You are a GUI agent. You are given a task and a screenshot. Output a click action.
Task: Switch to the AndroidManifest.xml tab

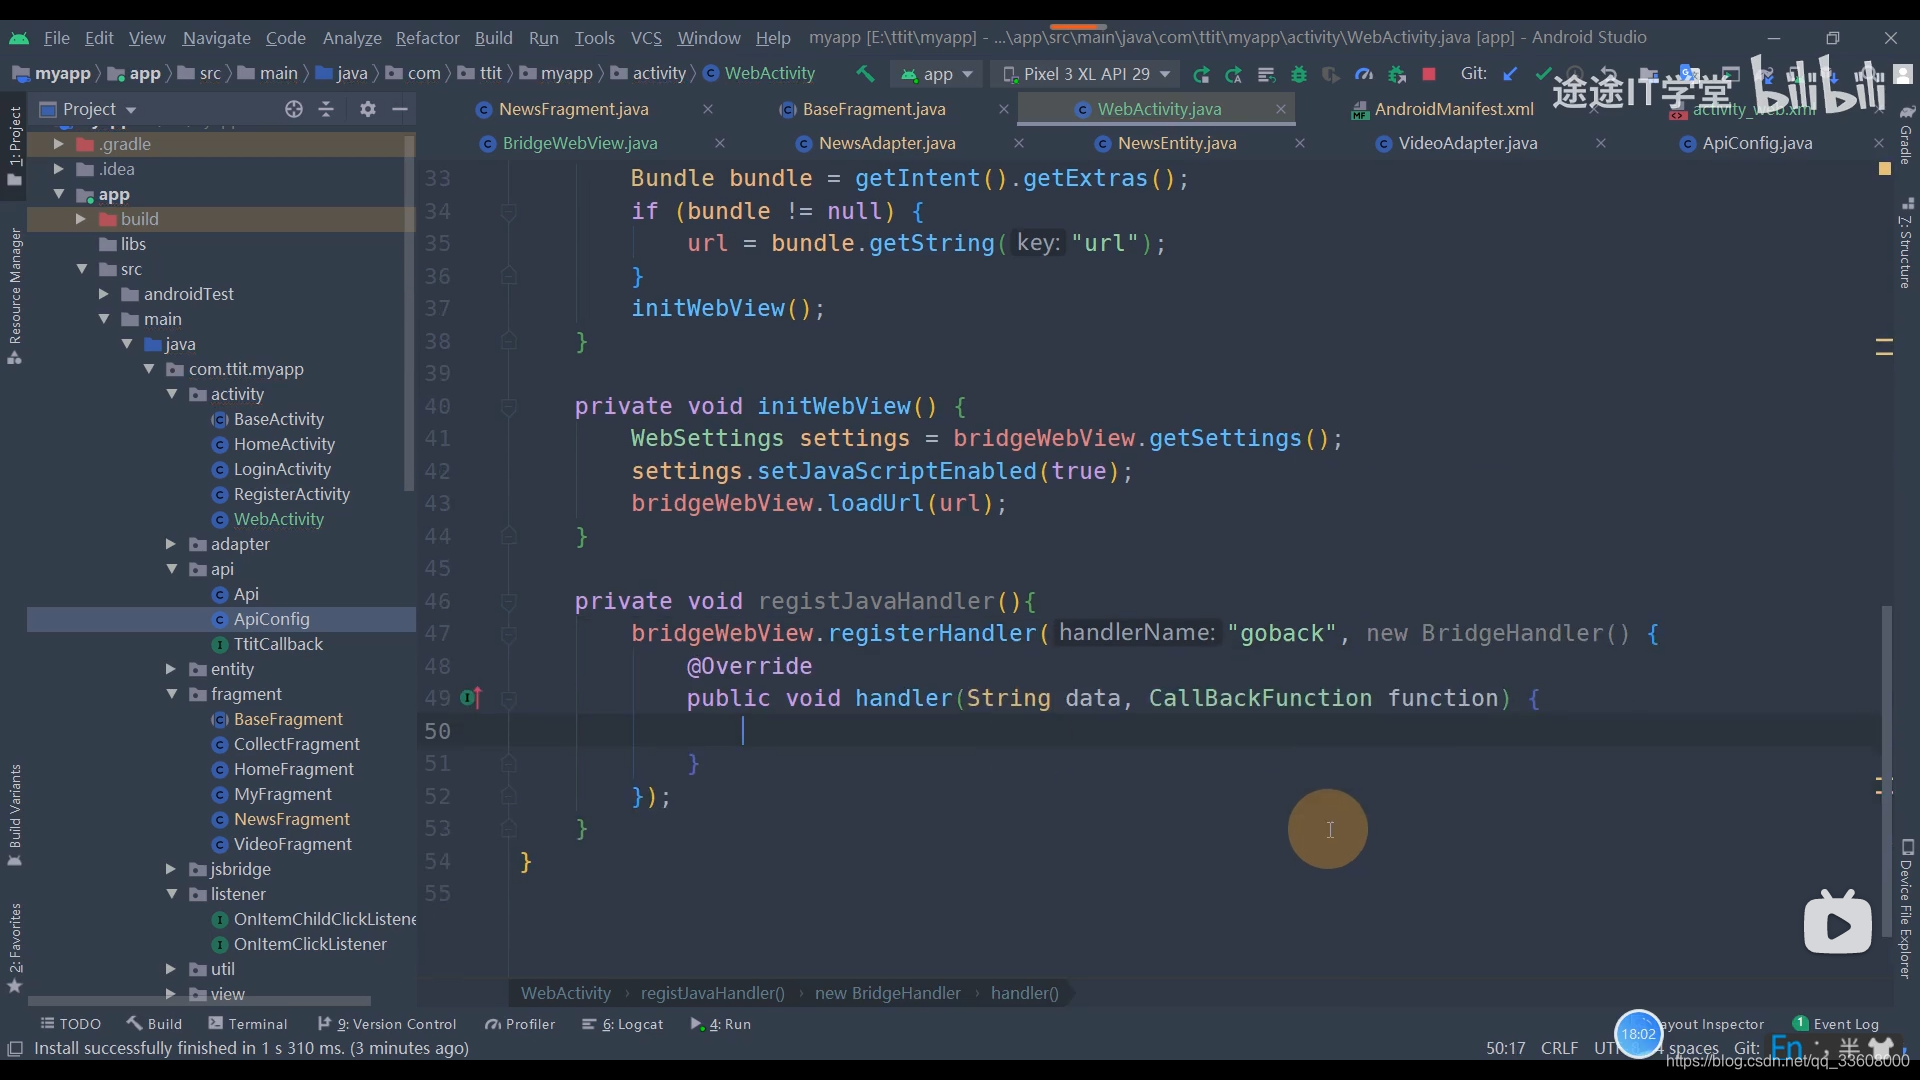[1453, 109]
